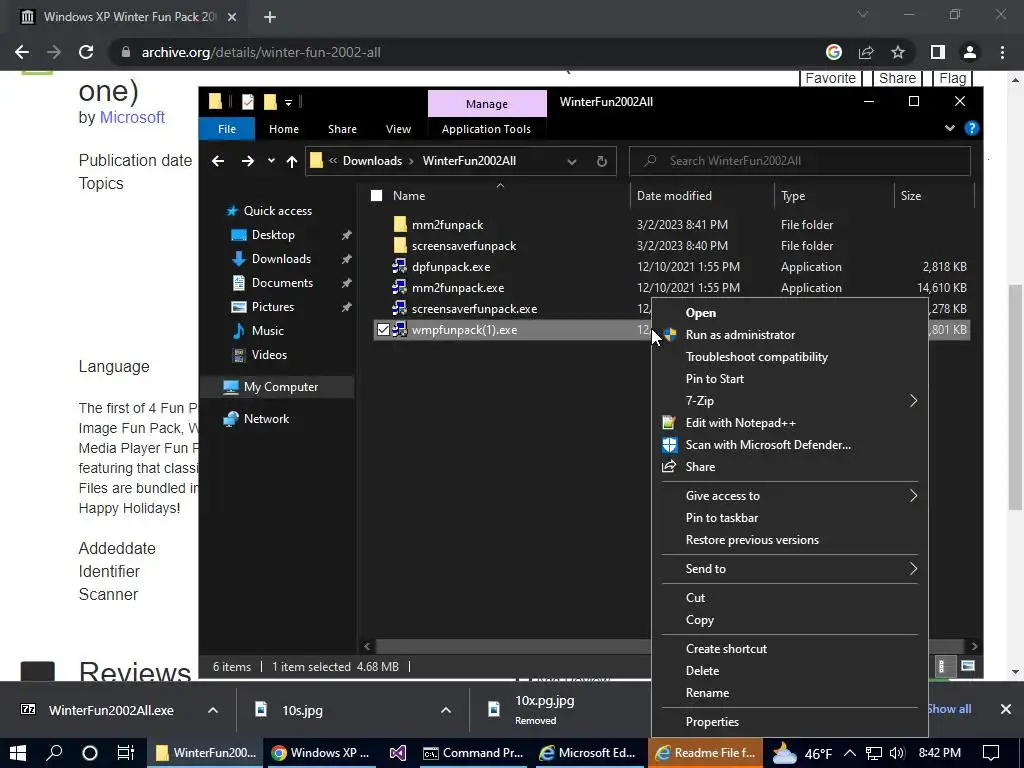Go up one folder level in Explorer
Image resolution: width=1024 pixels, height=768 pixels.
click(291, 161)
